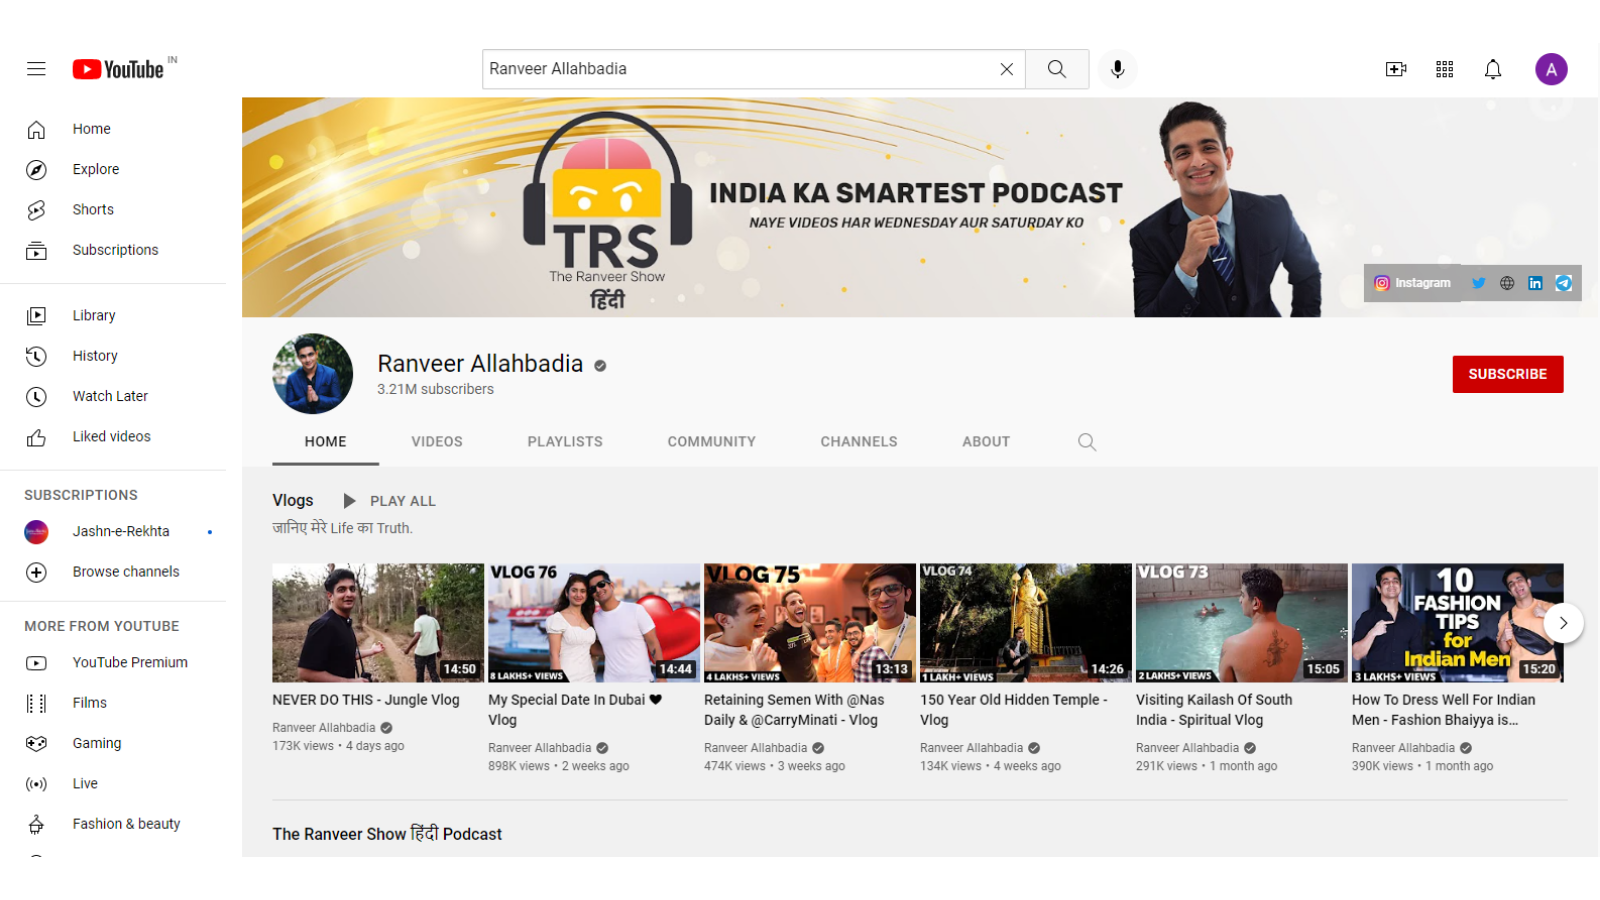Switch to the PLAYLISTS tab

point(565,442)
